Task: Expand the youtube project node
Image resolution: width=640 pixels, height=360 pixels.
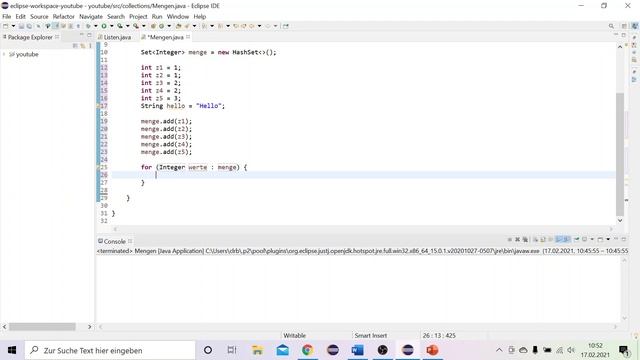Action: point(4,54)
